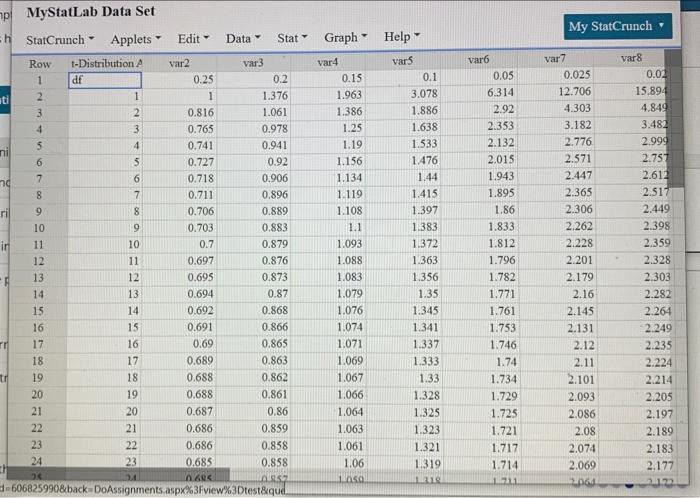
Task: Click the cell with value 2.069
Action: click(x=558, y=466)
